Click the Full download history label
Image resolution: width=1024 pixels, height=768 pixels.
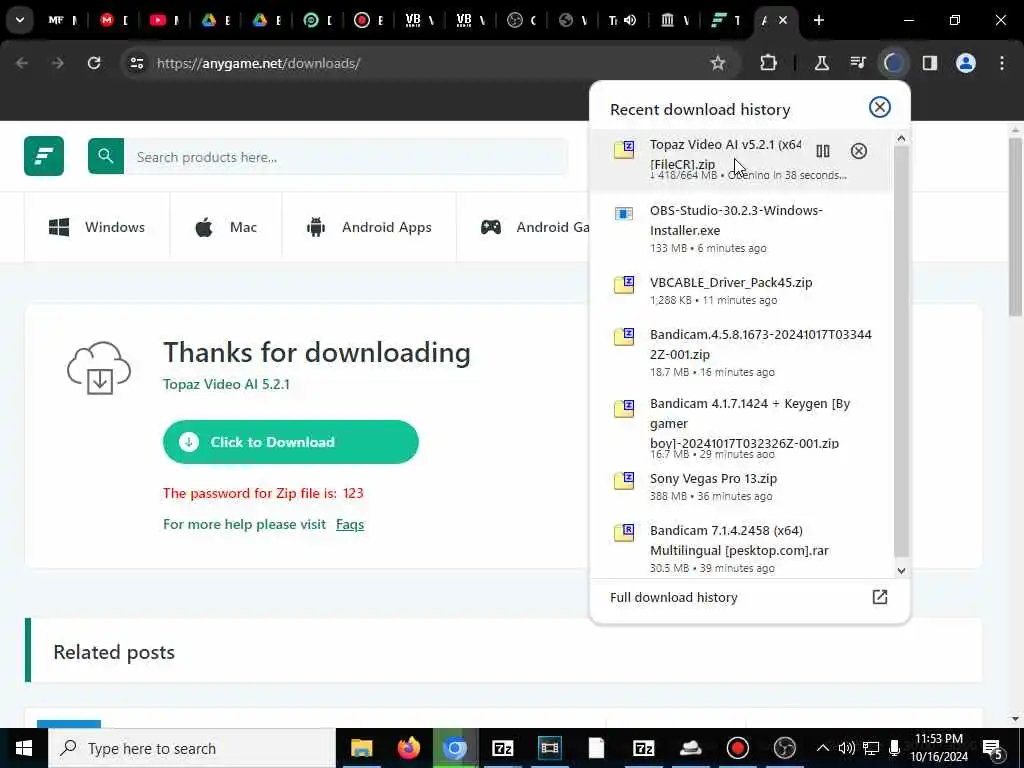[x=673, y=598]
